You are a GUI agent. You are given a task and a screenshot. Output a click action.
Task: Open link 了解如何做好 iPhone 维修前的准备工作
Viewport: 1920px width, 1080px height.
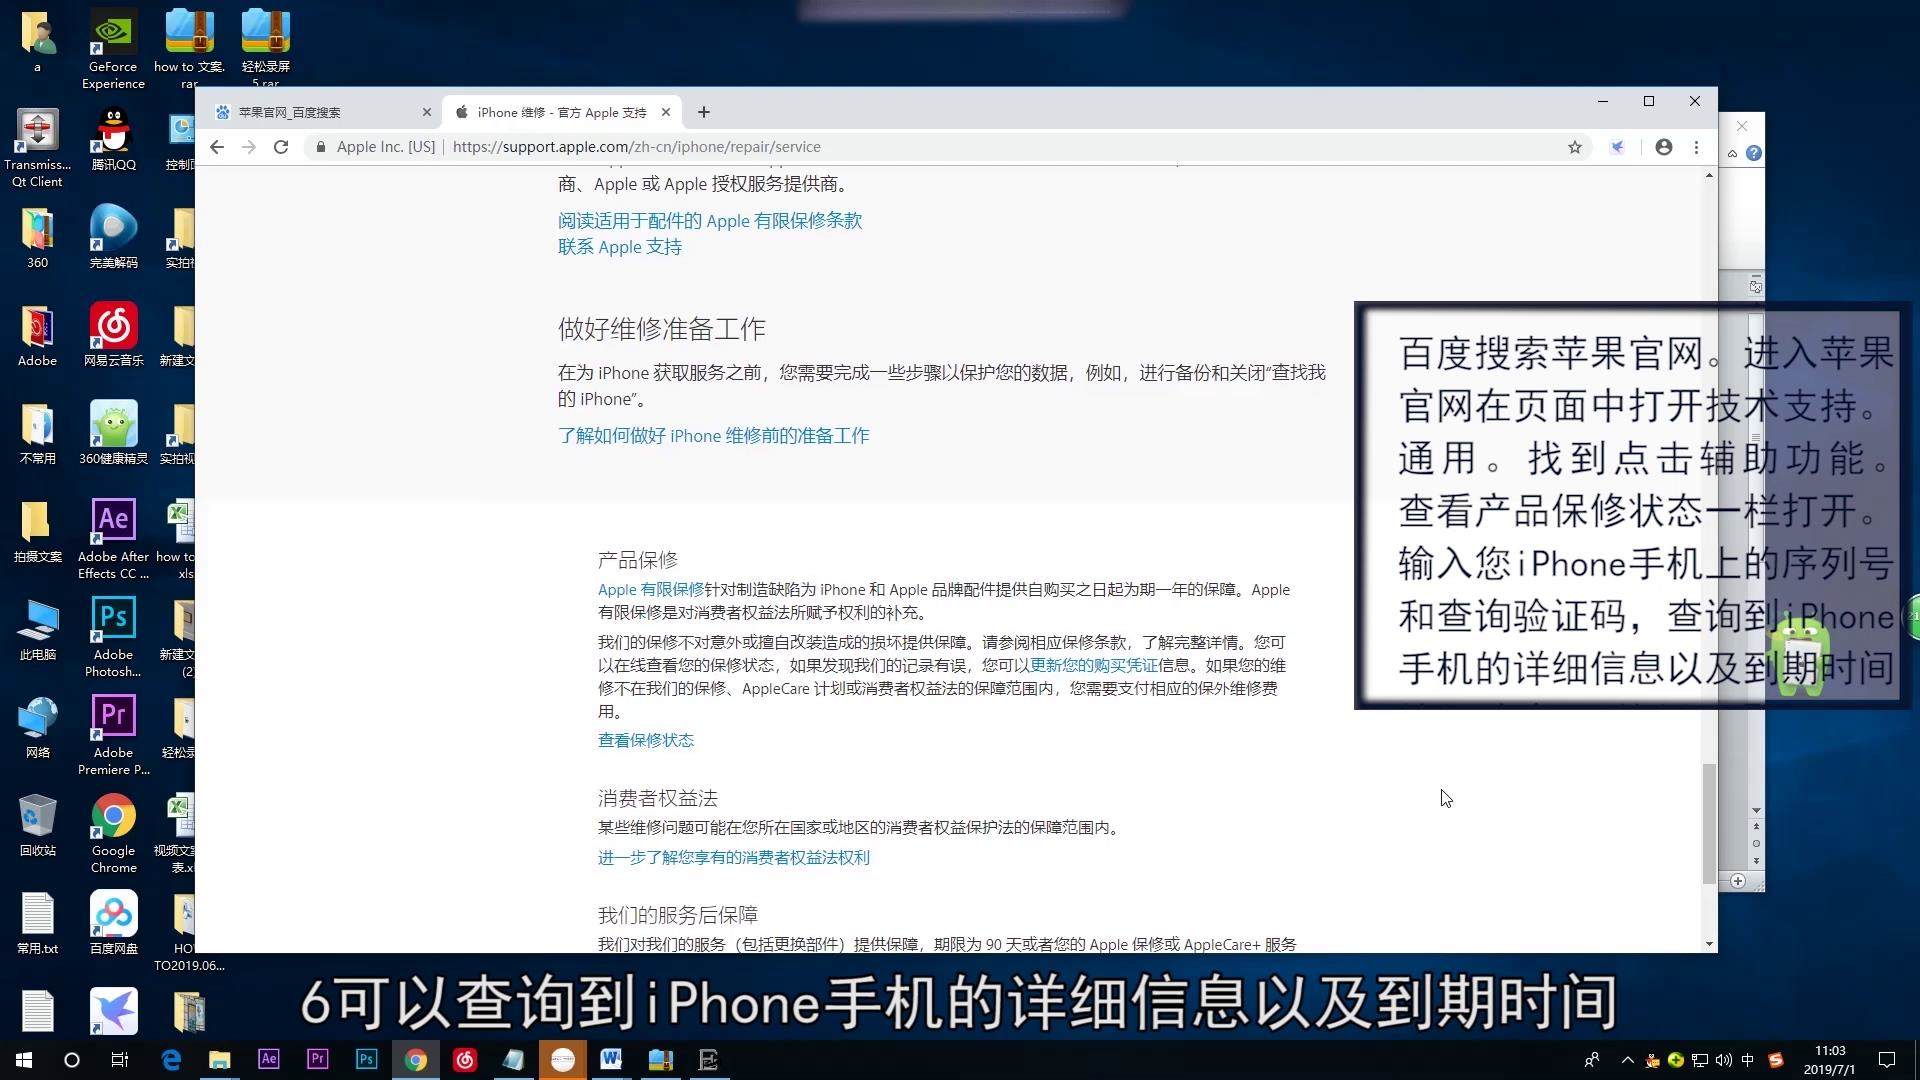(x=714, y=436)
